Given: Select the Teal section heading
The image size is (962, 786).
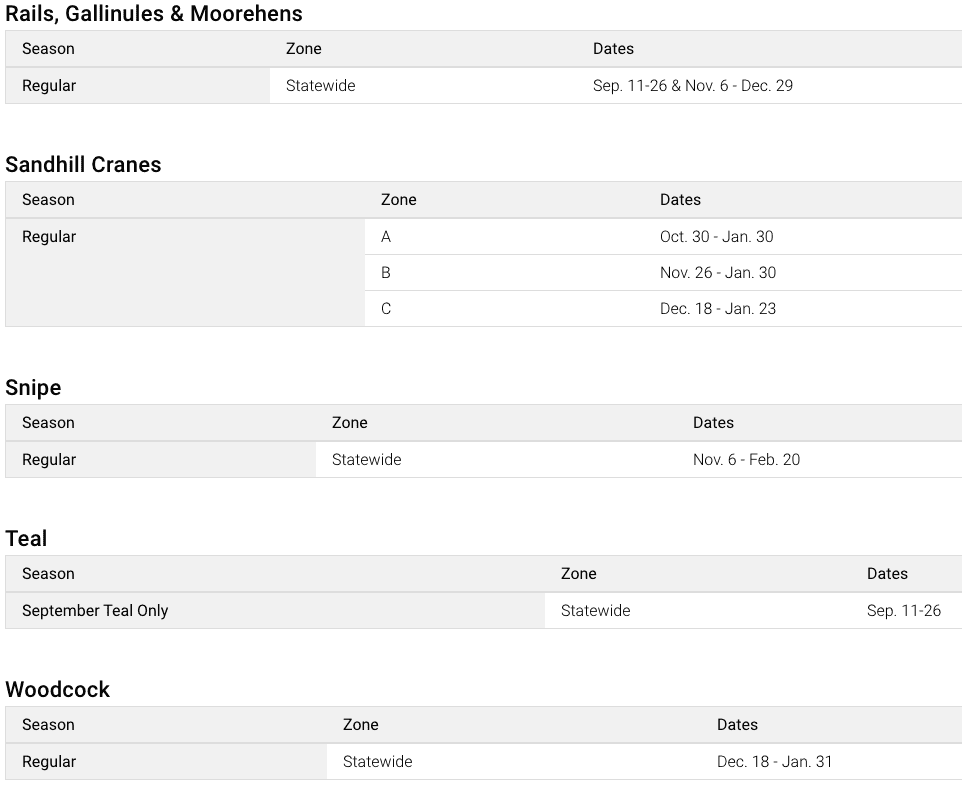Looking at the screenshot, I should click(x=26, y=539).
